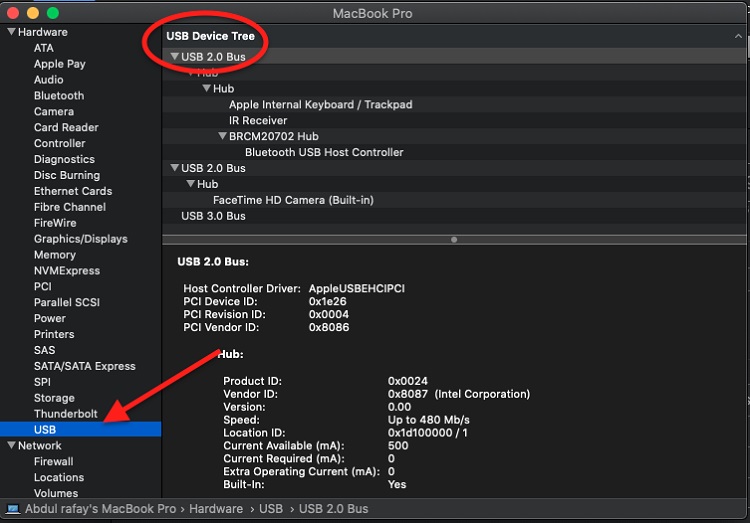Select Bluetooth USB Host Controller row
750x523 pixels.
tap(454, 152)
